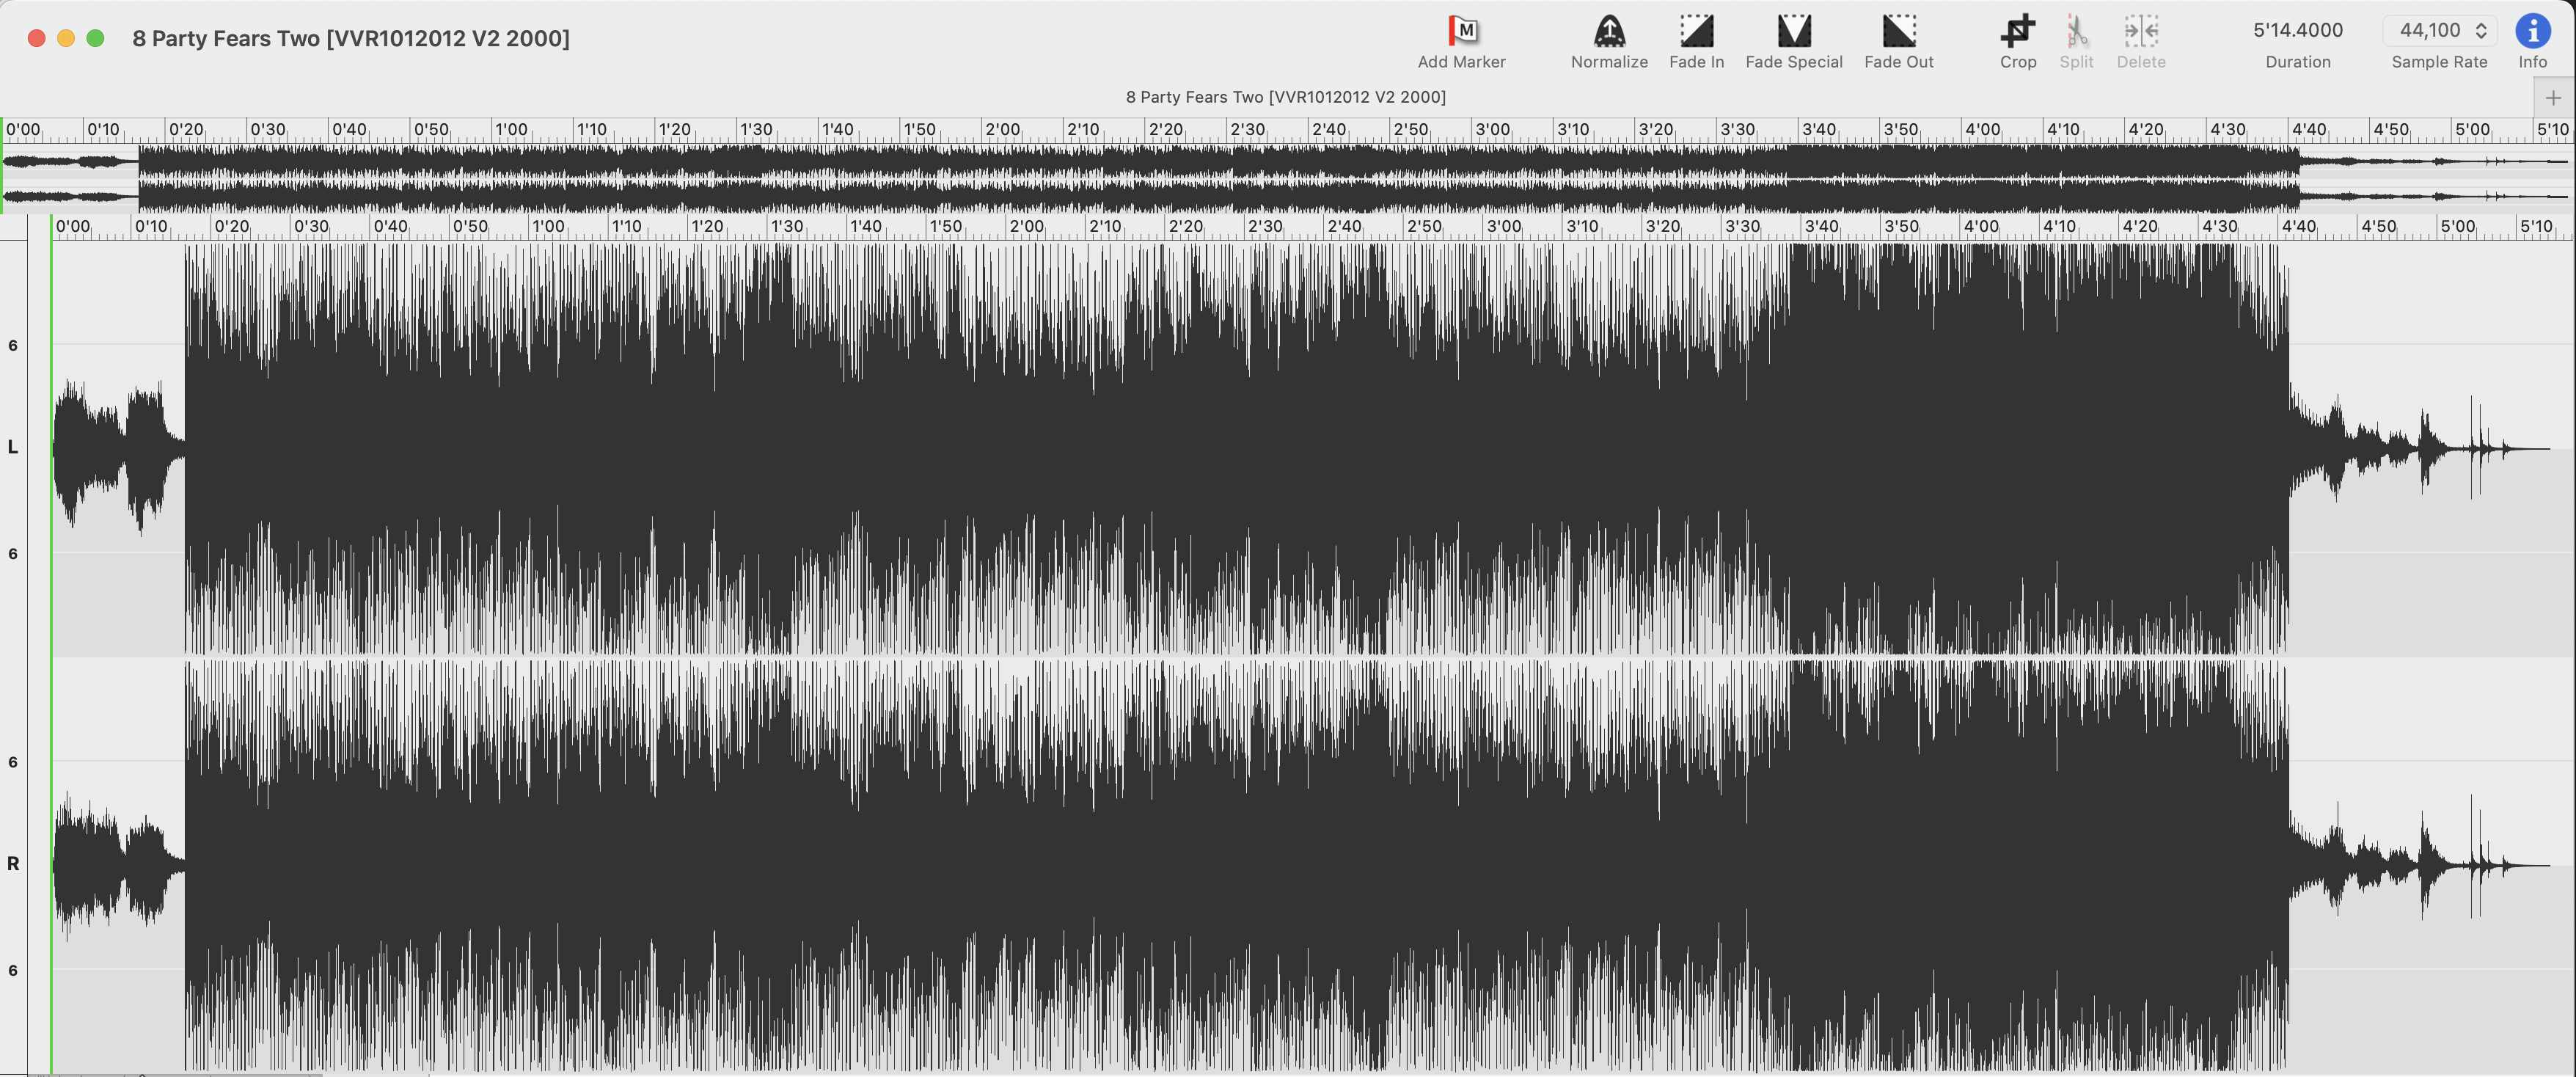2576x1077 pixels.
Task: Toggle the Info panel open
Action: click(2533, 30)
